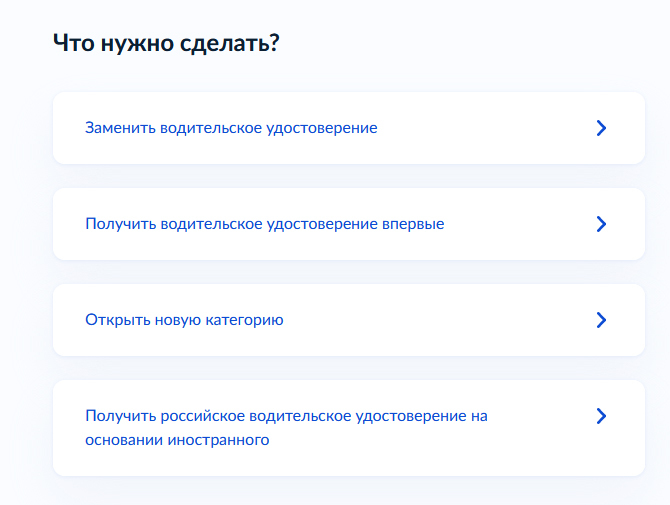The width and height of the screenshot is (670, 505).
Task: Click arrow icon next to 'Получить водительское удостоверение впервые'
Action: 601,224
